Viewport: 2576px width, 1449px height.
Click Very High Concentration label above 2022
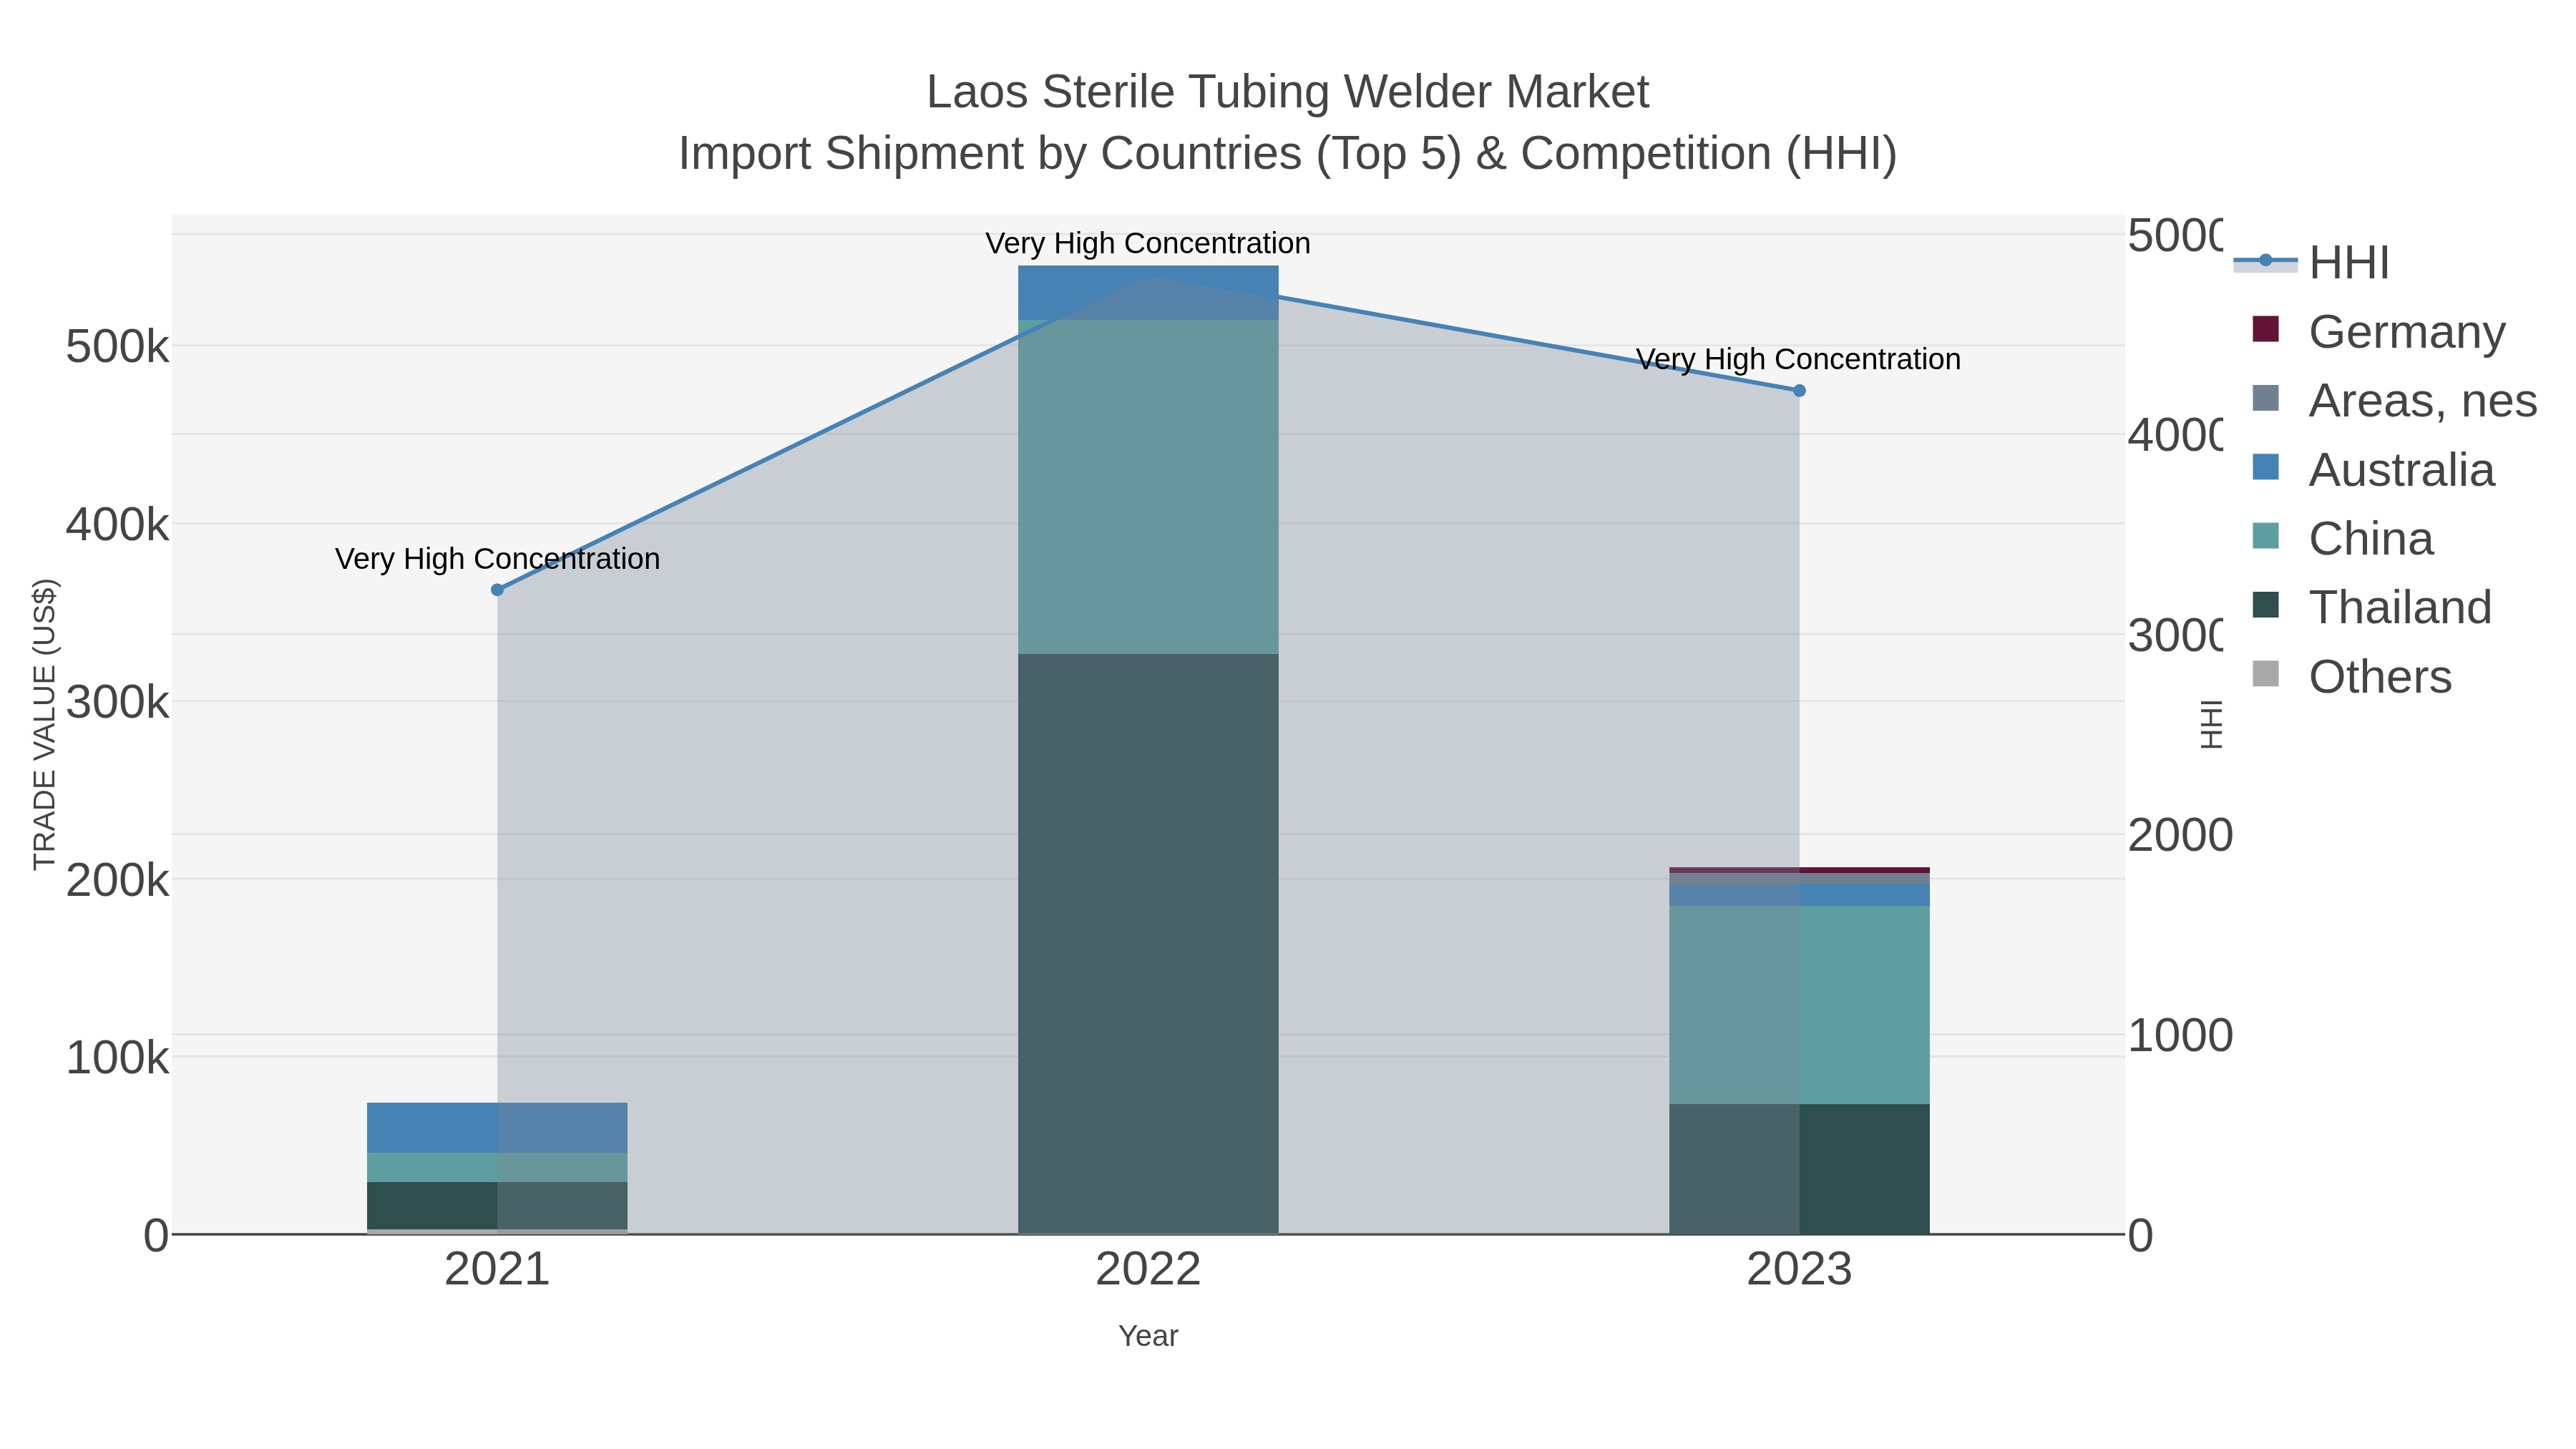click(x=1148, y=243)
